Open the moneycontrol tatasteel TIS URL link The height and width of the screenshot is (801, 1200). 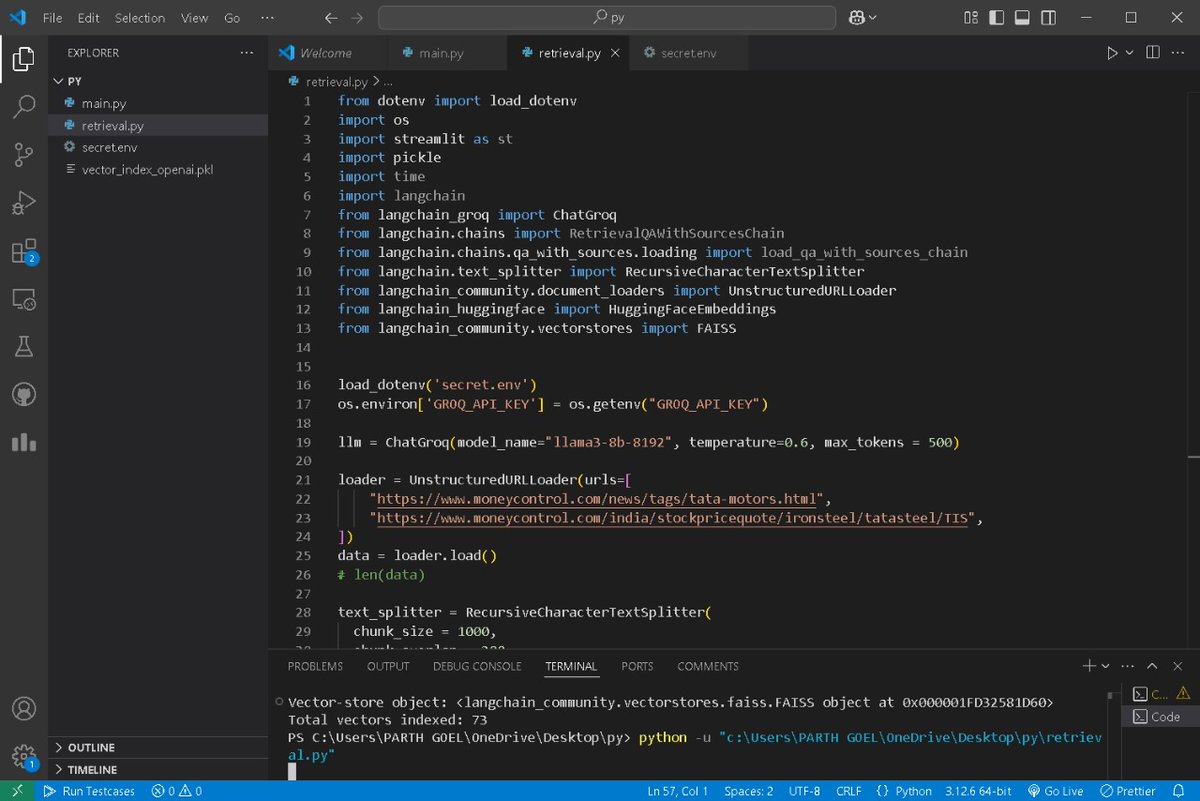pos(671,518)
